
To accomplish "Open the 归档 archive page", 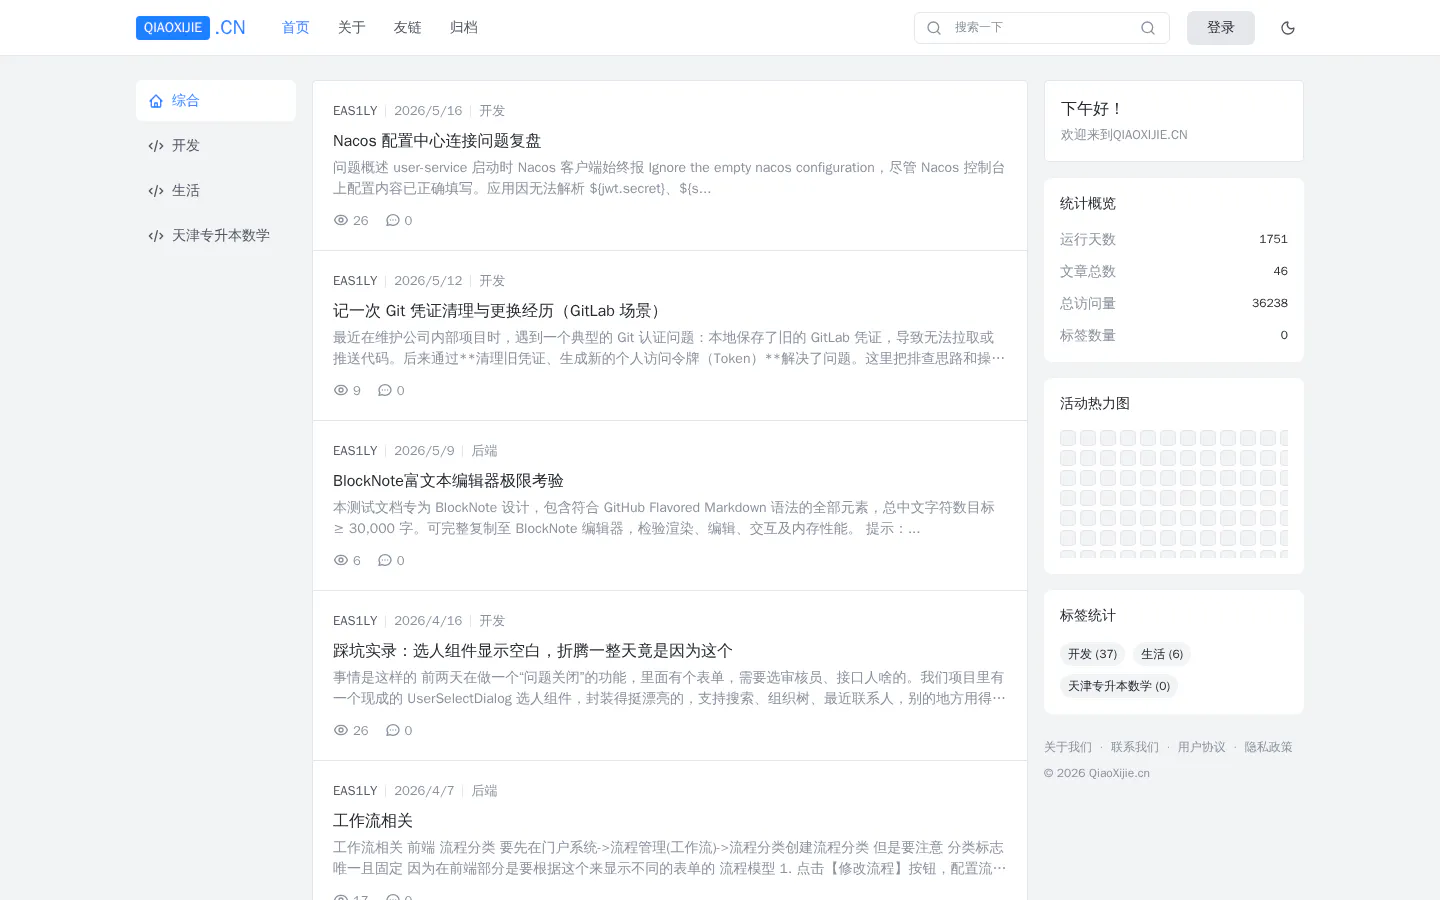I will click(464, 28).
